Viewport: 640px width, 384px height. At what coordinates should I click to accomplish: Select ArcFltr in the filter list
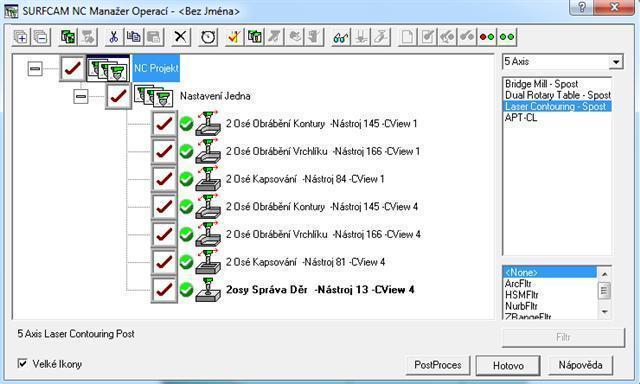coord(518,283)
